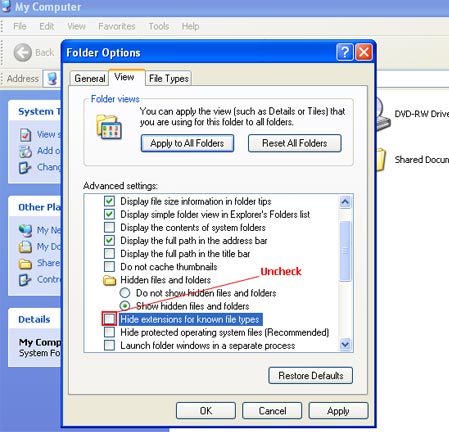Open the File menu in My Computer
Screen dimensions: 449x432
(20, 26)
